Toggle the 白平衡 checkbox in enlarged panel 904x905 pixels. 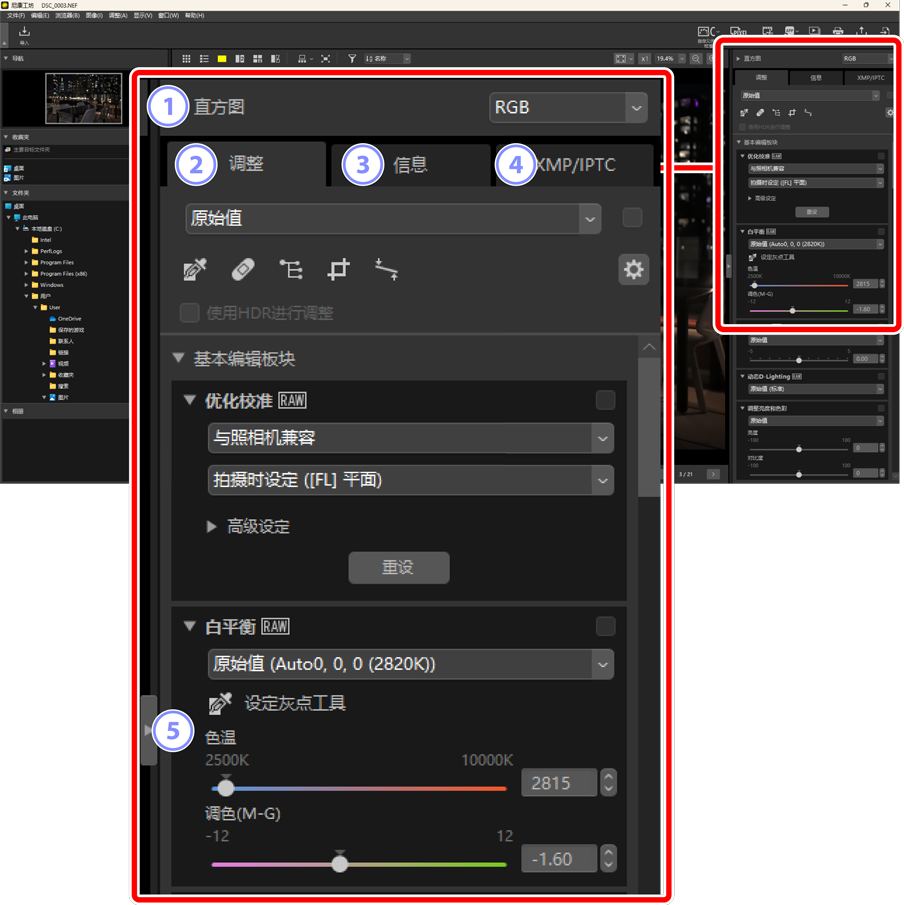(x=605, y=626)
